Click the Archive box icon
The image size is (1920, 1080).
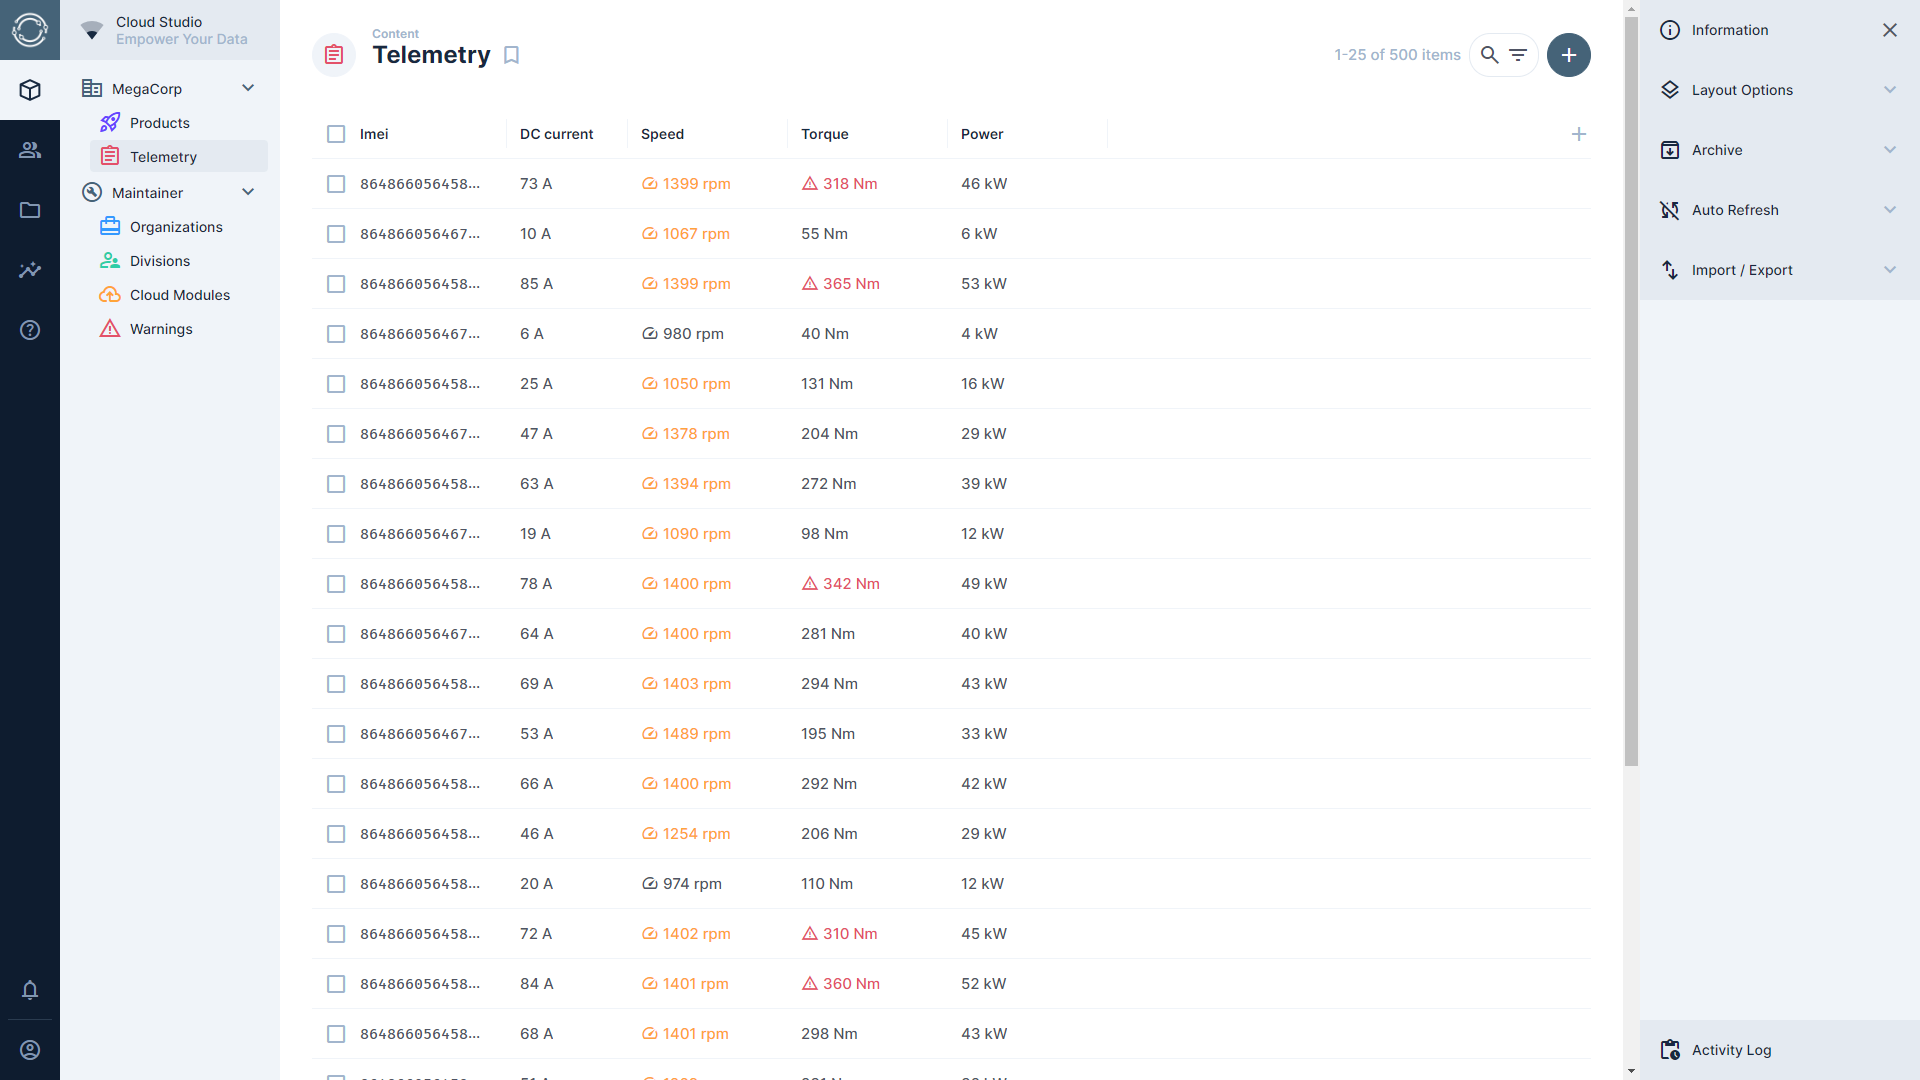point(1669,150)
